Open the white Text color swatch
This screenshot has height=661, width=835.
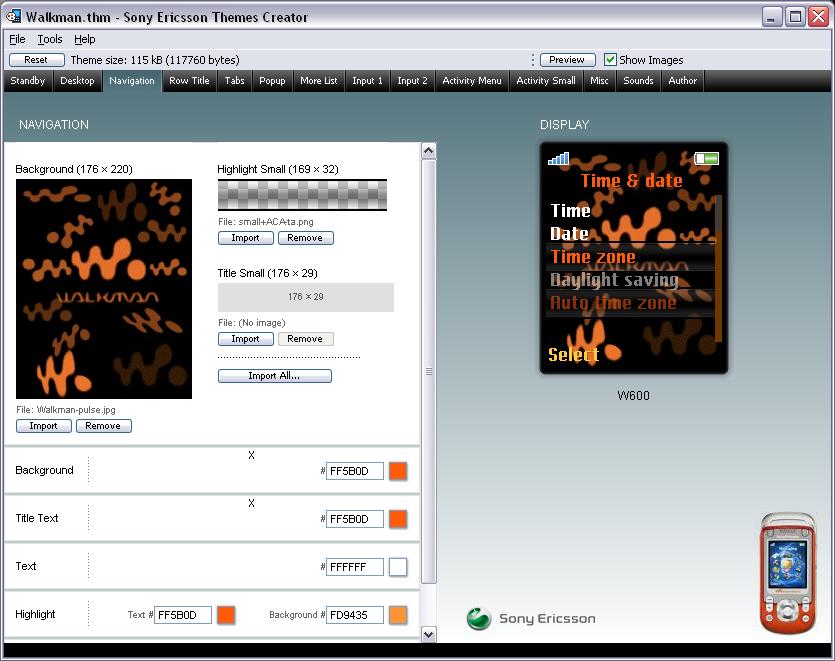[x=398, y=567]
